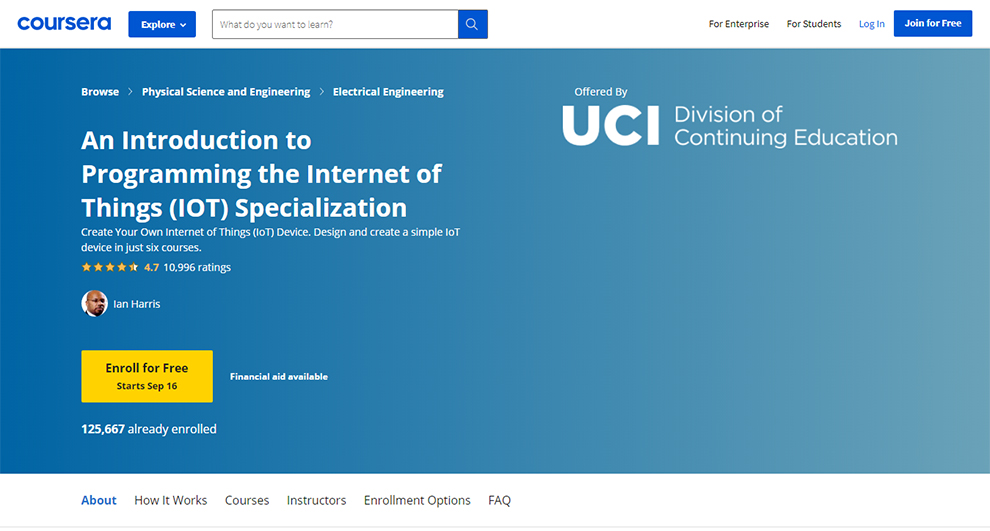Click the star rating icons
This screenshot has height=531, width=990.
(x=110, y=267)
